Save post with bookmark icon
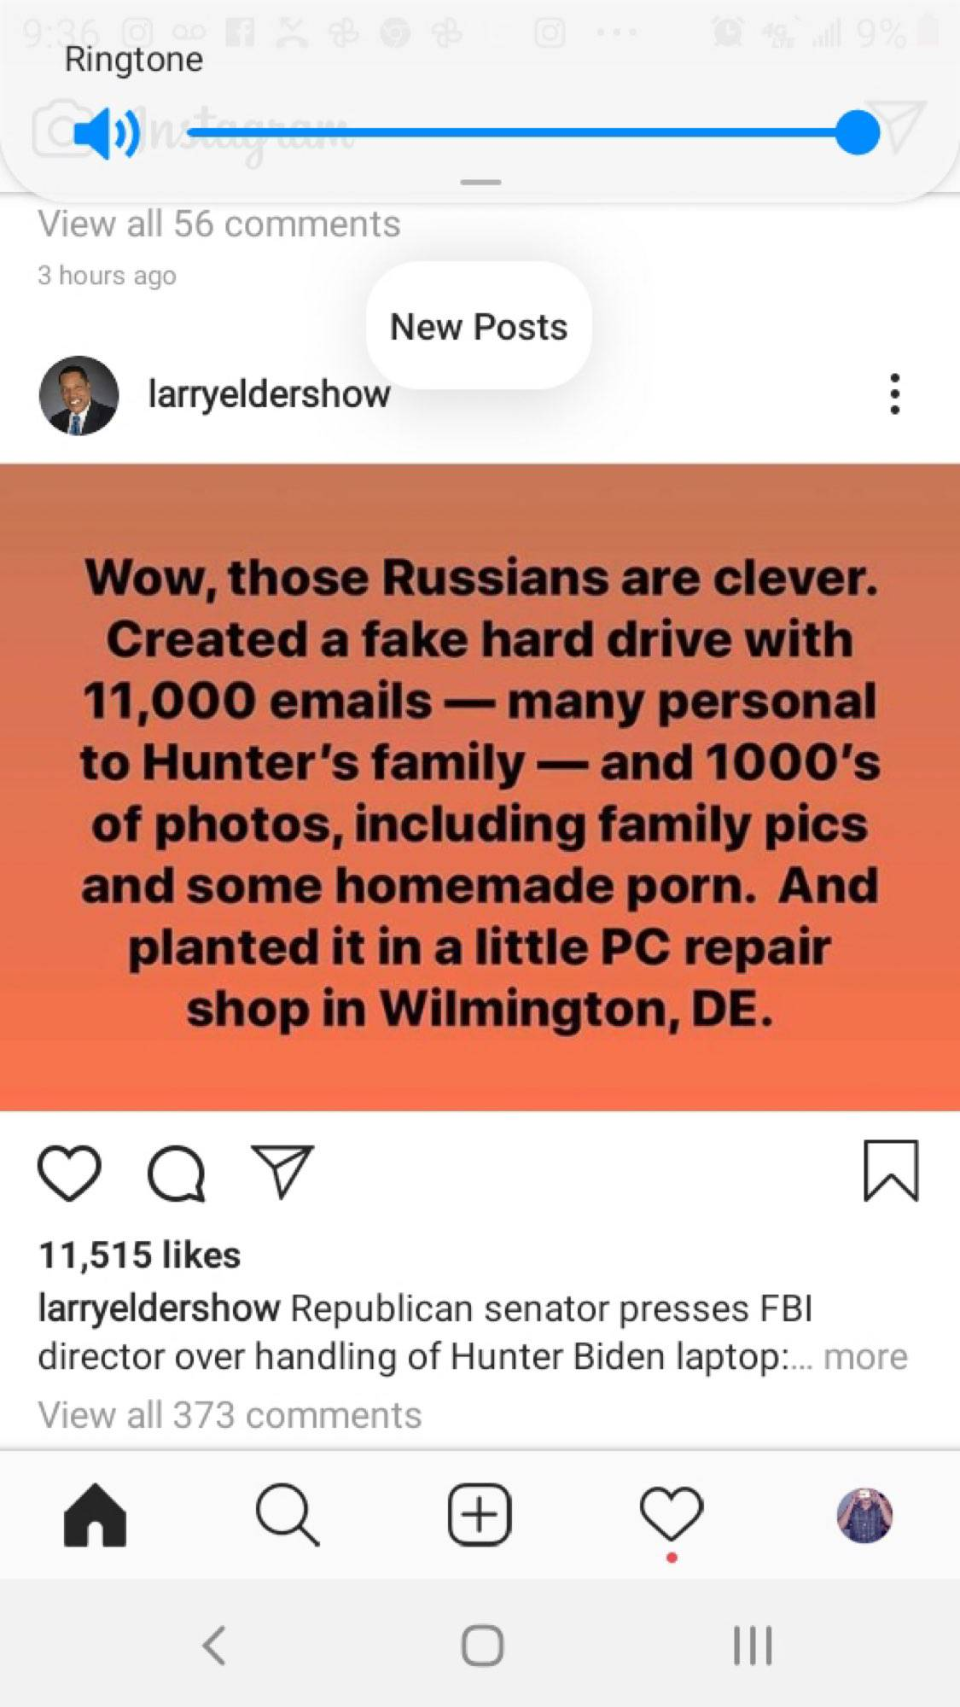Viewport: 960px width, 1707px height. click(890, 1170)
